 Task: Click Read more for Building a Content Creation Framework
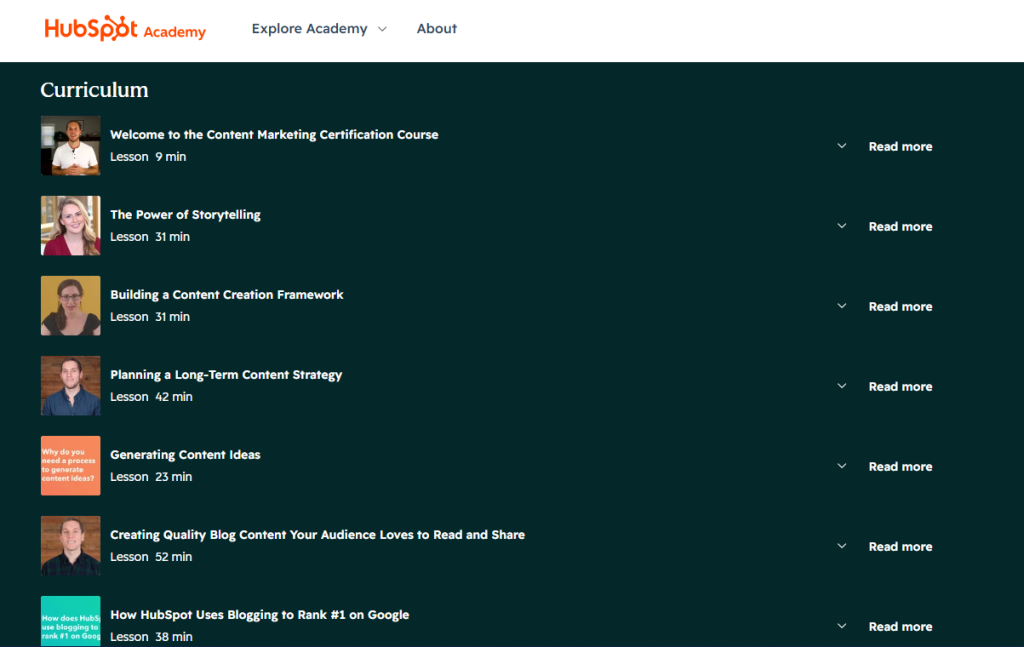pos(900,307)
